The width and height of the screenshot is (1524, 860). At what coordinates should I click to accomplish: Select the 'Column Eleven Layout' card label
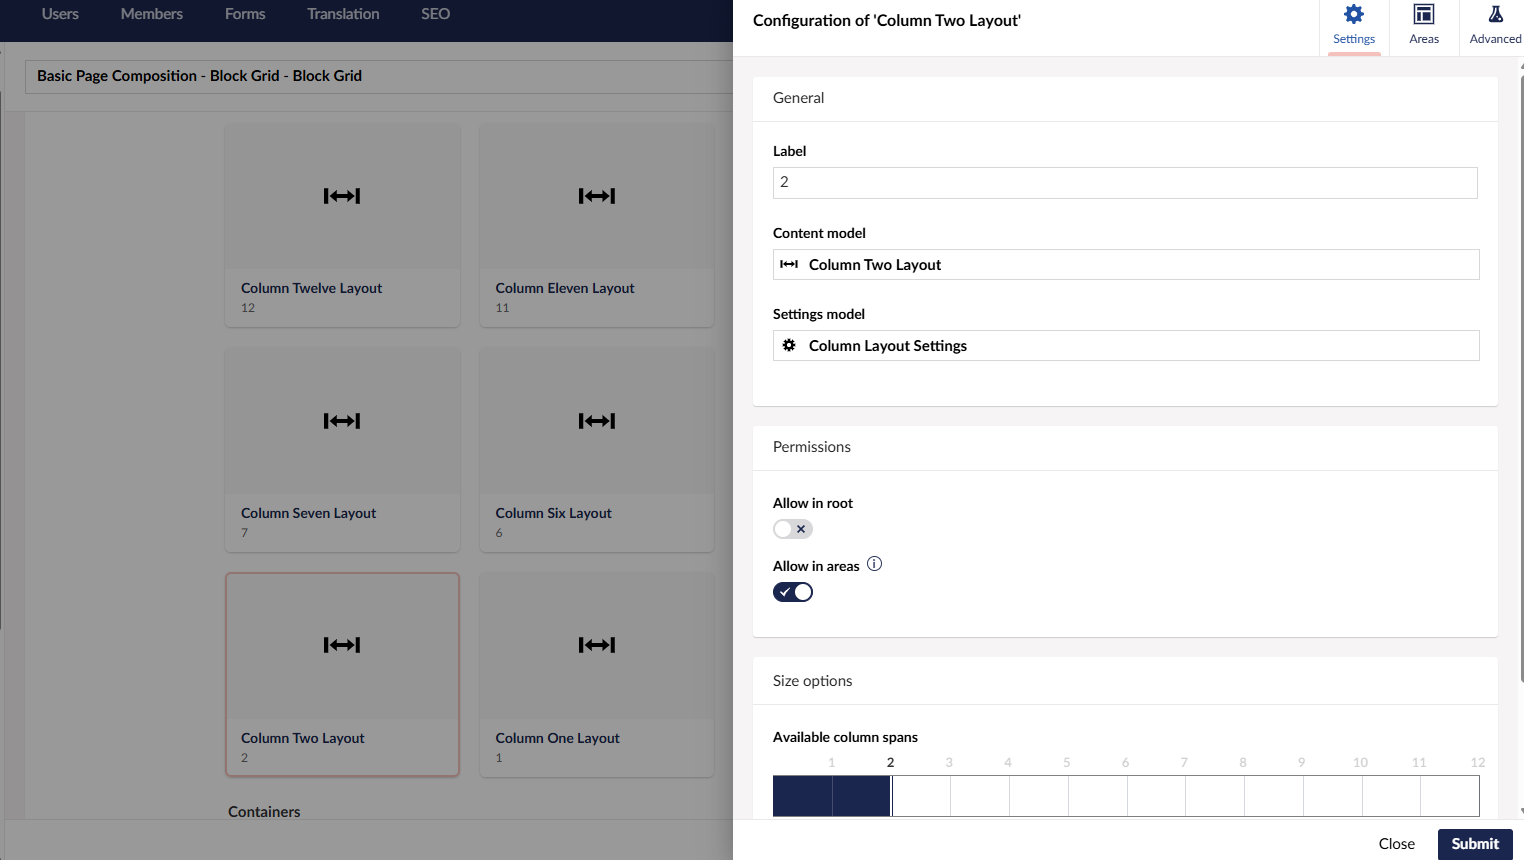(x=565, y=288)
